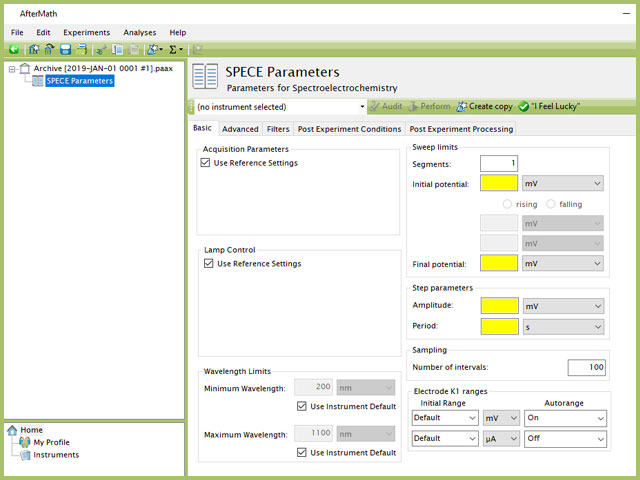640x480 pixels.
Task: Select the Basic tab
Action: click(202, 128)
